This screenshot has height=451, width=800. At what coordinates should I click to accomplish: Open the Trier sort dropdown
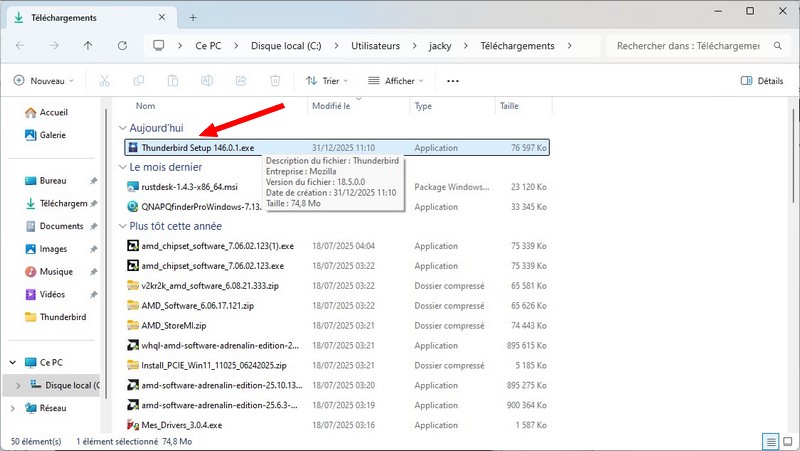324,81
